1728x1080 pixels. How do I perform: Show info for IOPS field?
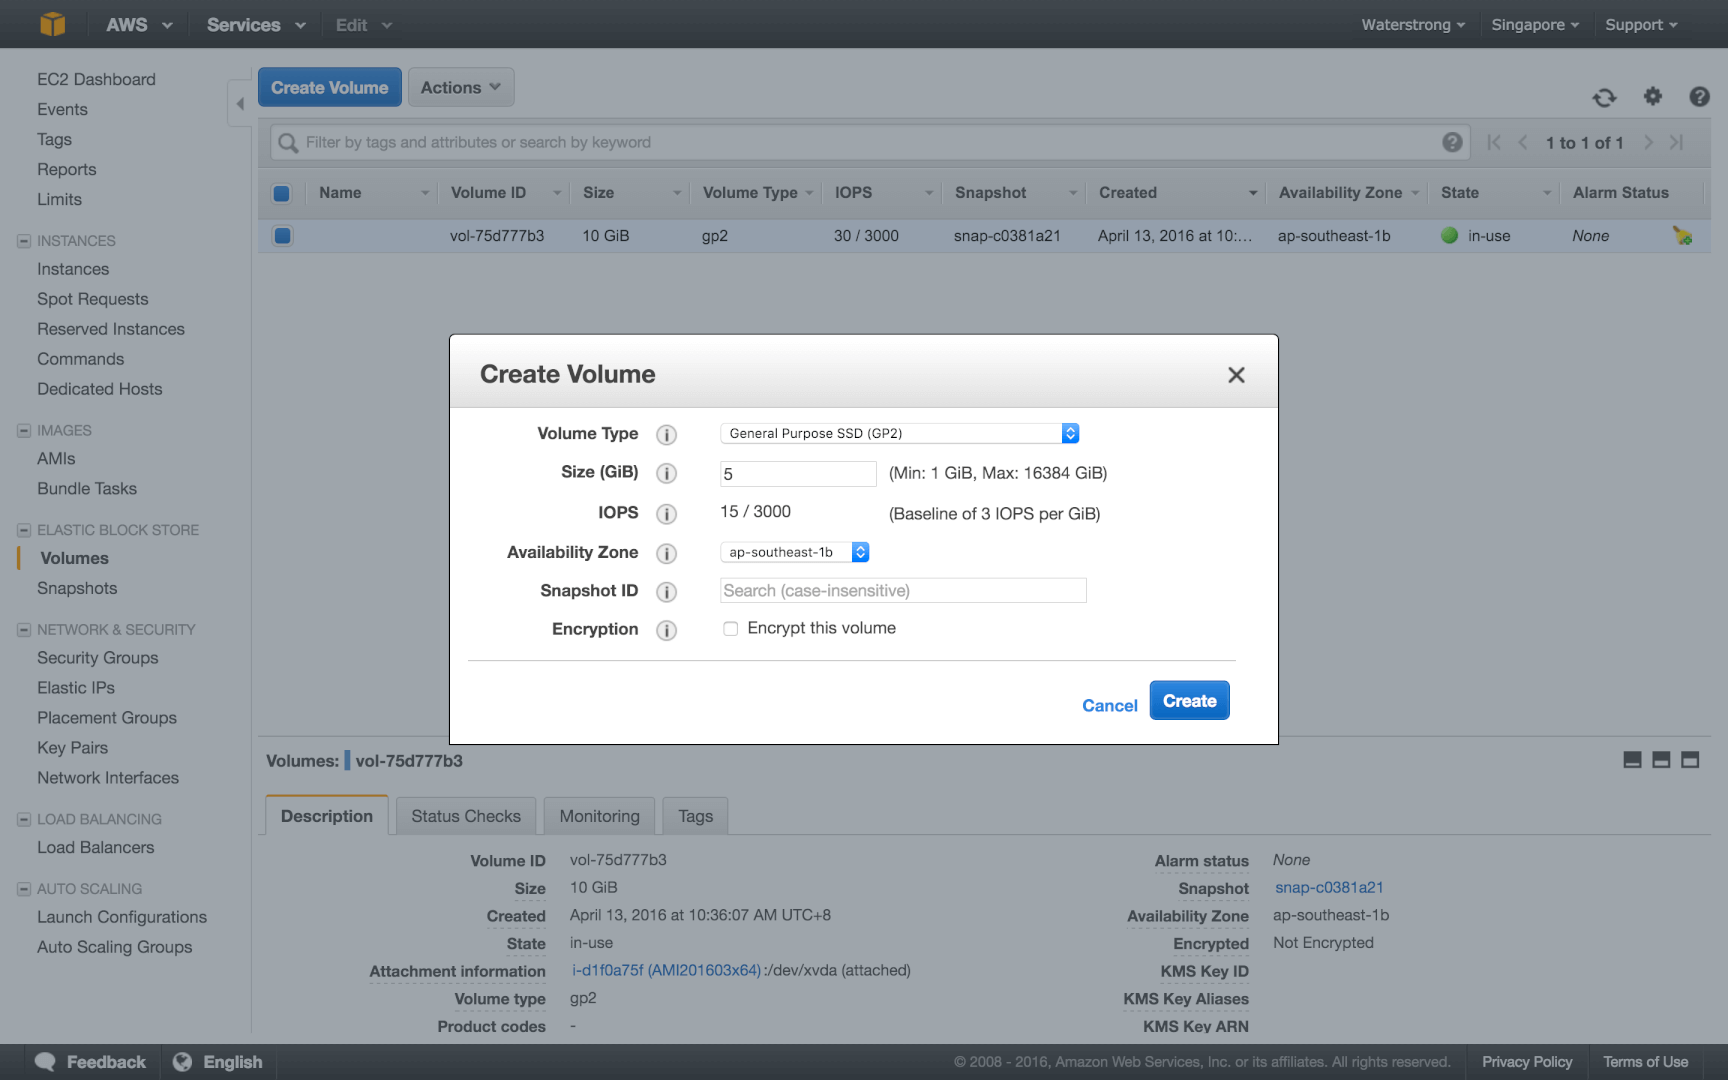pos(666,514)
